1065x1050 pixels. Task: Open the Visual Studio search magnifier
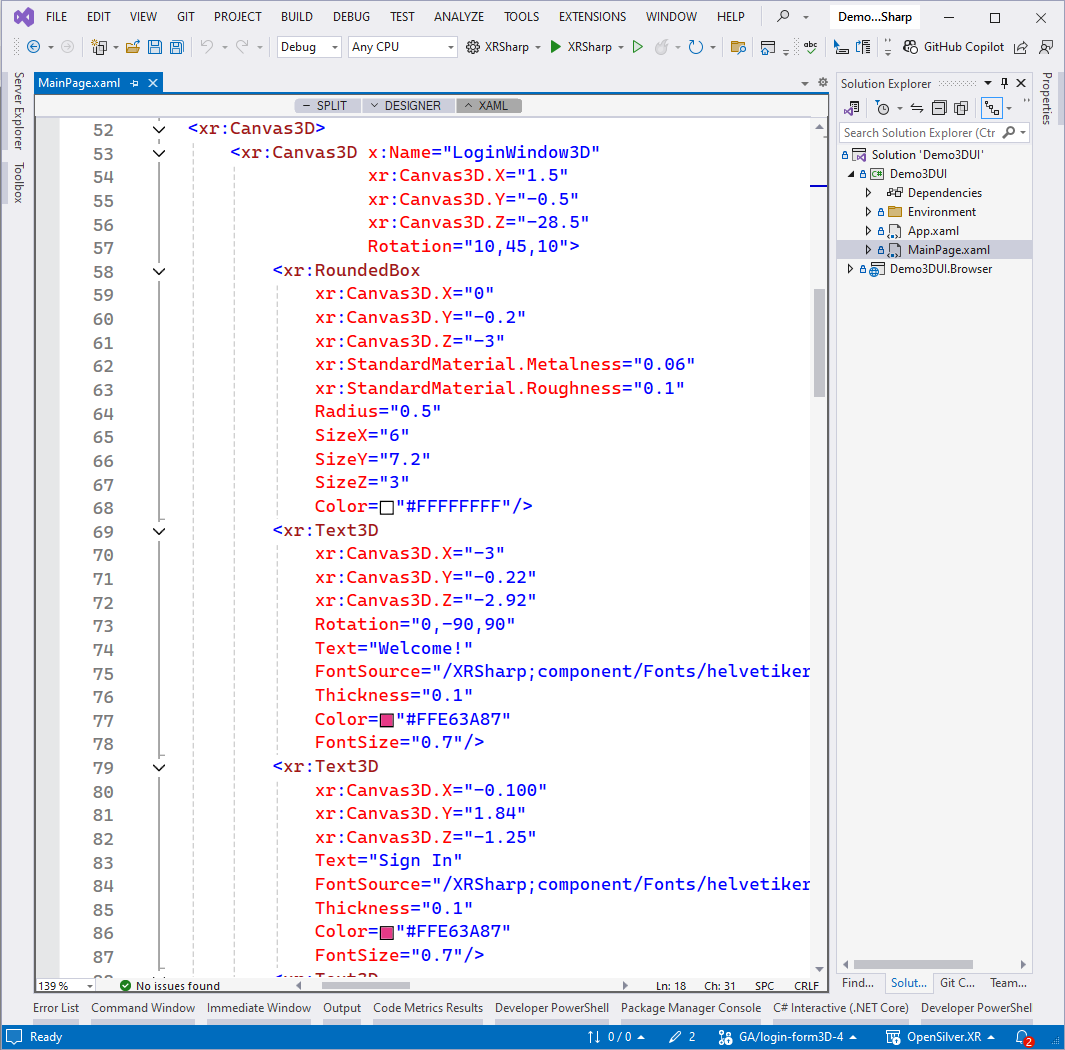point(783,16)
